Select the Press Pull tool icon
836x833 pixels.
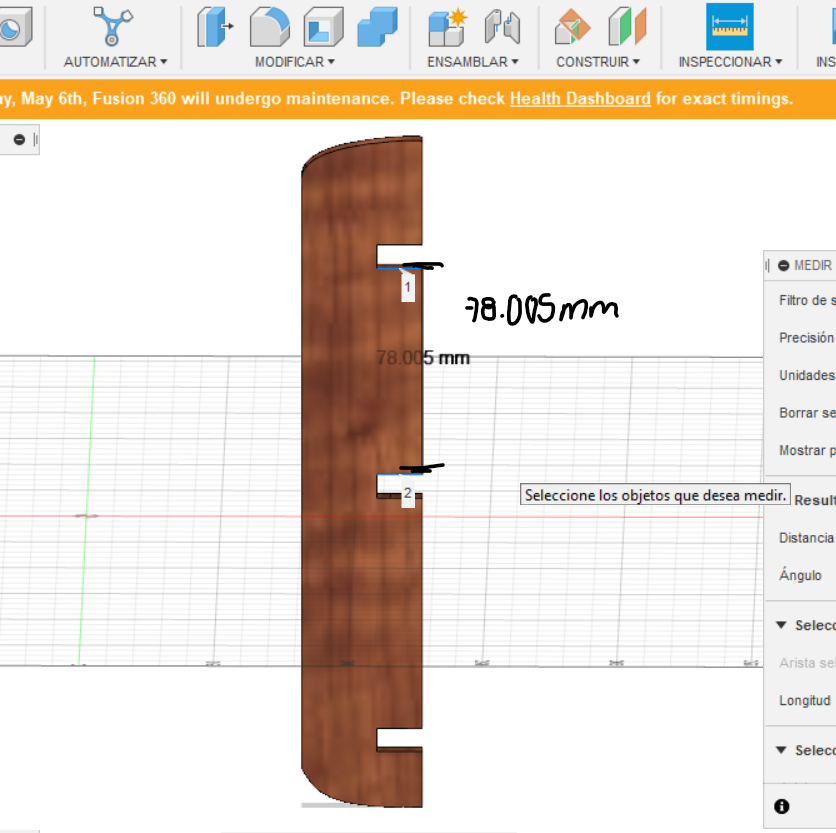215,27
